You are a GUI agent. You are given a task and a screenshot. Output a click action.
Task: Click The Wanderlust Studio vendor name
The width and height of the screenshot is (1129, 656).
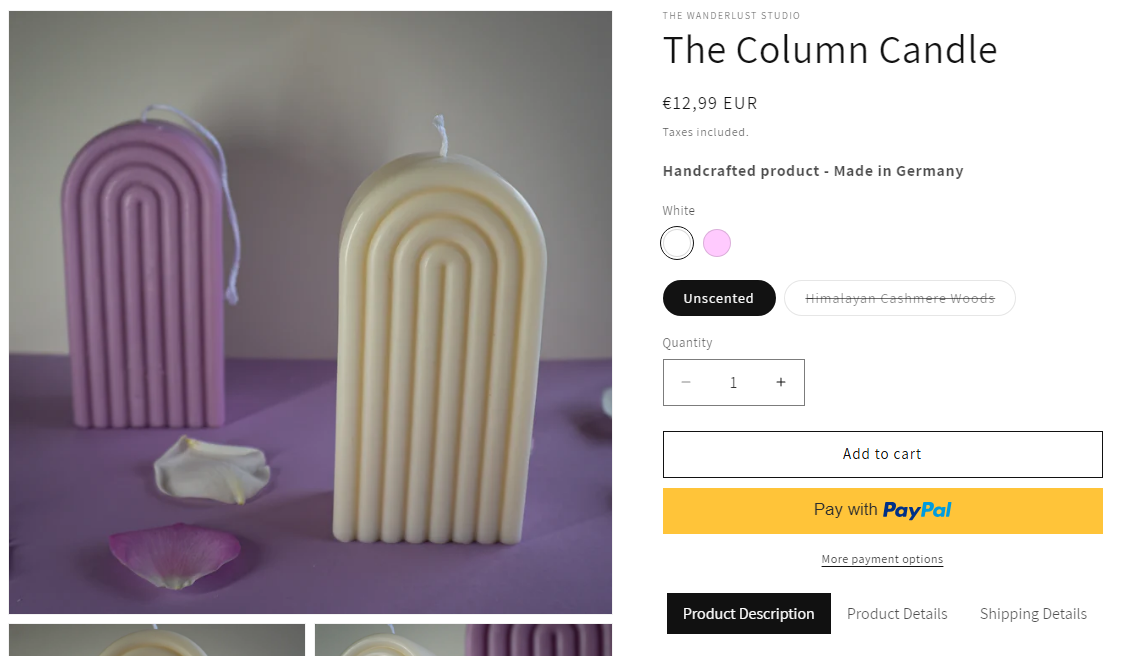[731, 16]
